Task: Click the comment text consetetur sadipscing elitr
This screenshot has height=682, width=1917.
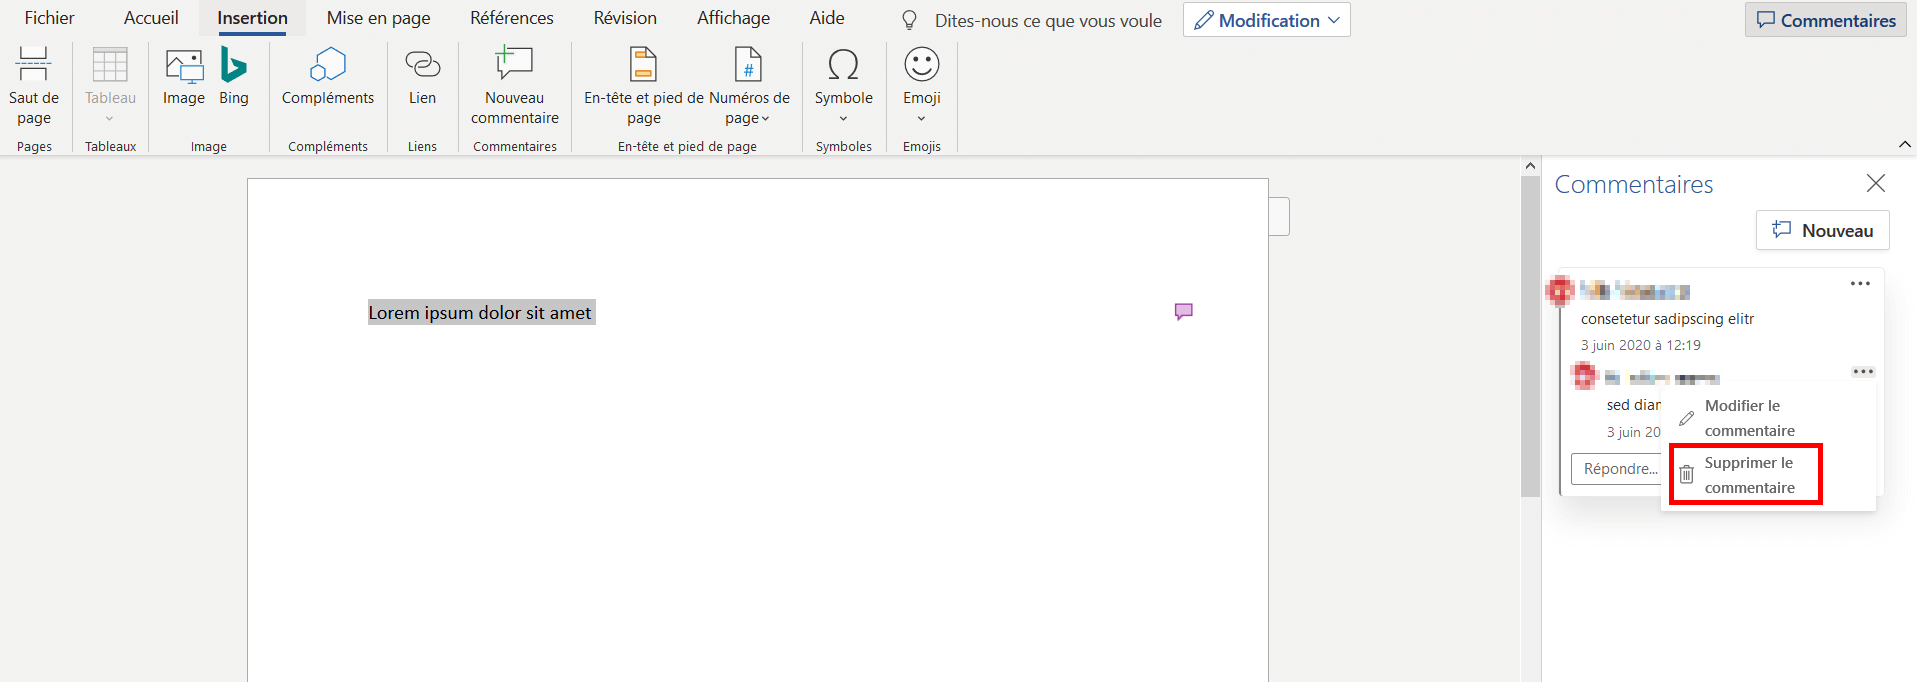Action: coord(1667,319)
